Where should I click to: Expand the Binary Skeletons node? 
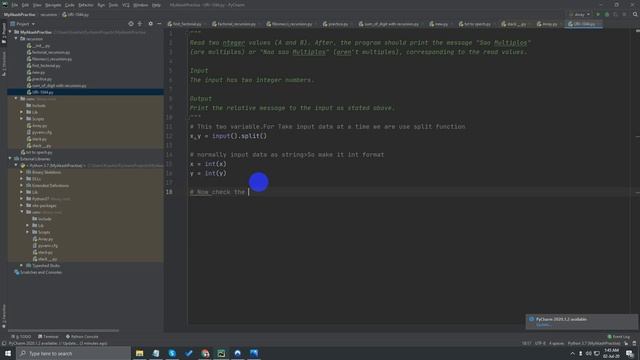click(22, 172)
